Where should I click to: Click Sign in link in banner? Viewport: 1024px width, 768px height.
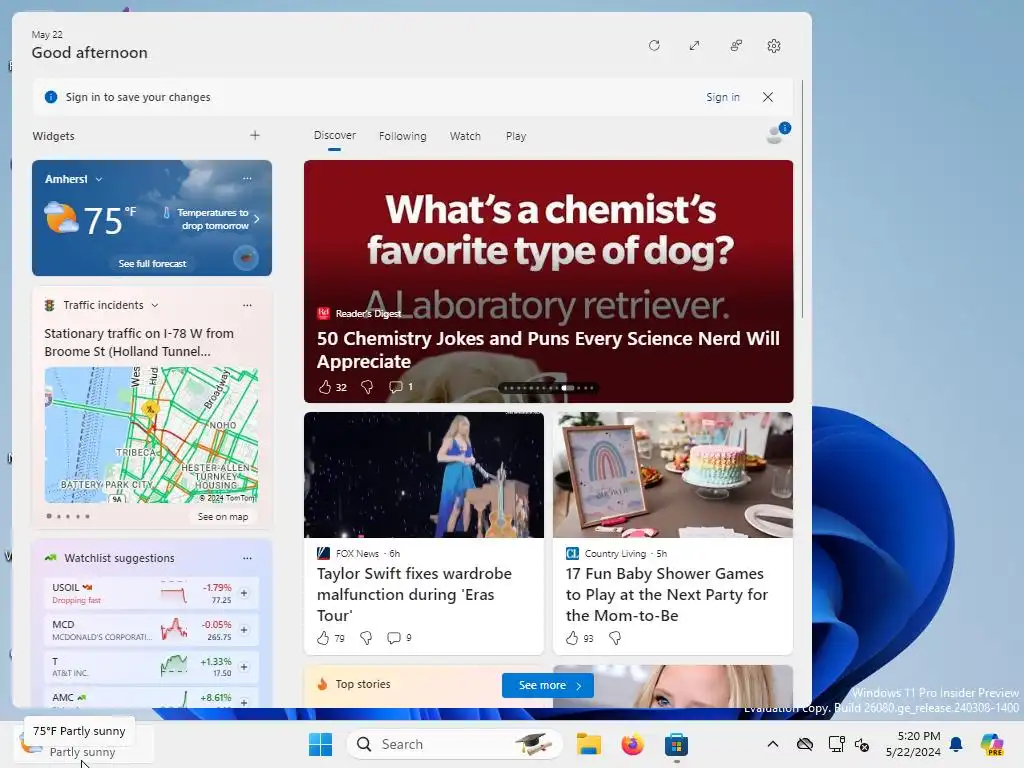pos(723,97)
